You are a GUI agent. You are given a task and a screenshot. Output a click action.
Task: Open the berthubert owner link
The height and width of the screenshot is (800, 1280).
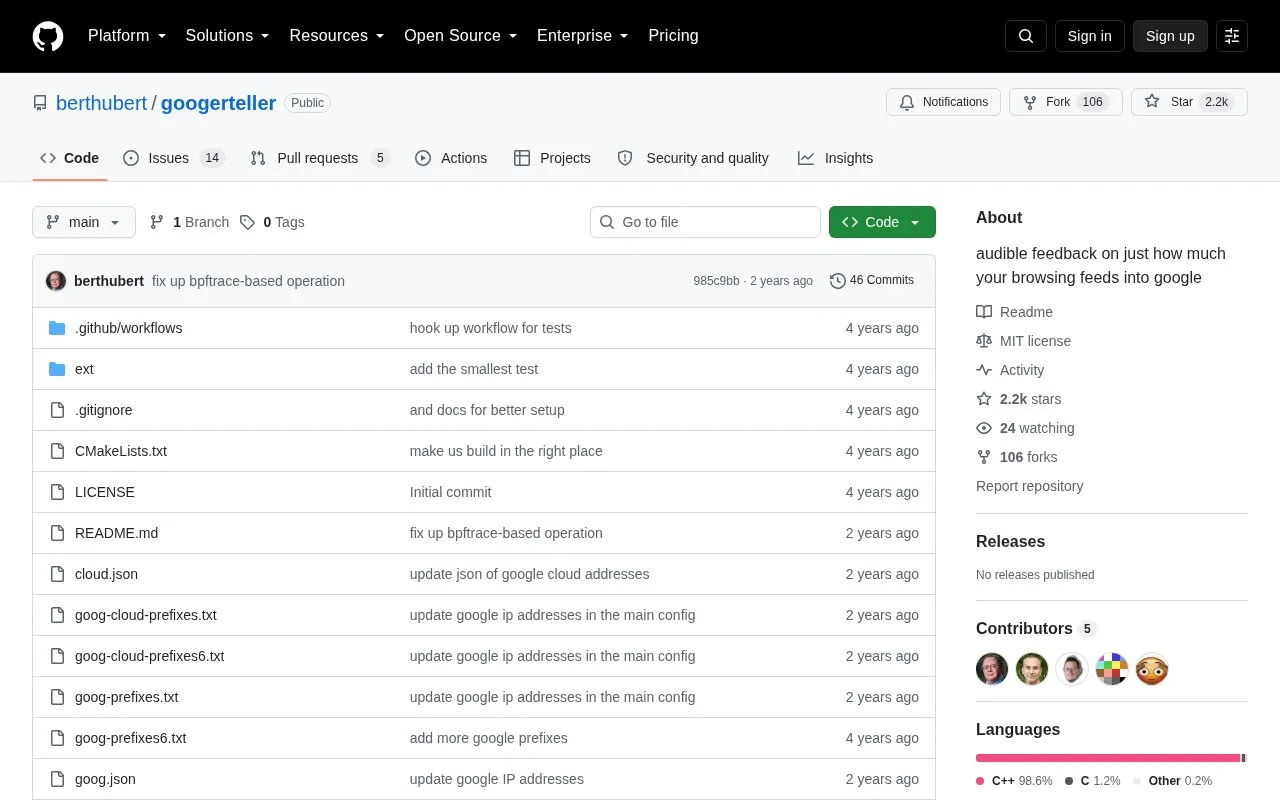102,103
